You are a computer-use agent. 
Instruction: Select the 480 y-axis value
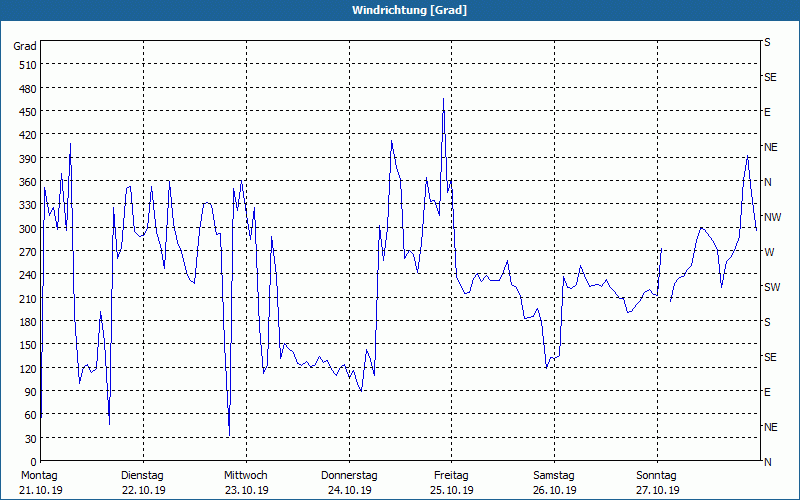click(28, 89)
